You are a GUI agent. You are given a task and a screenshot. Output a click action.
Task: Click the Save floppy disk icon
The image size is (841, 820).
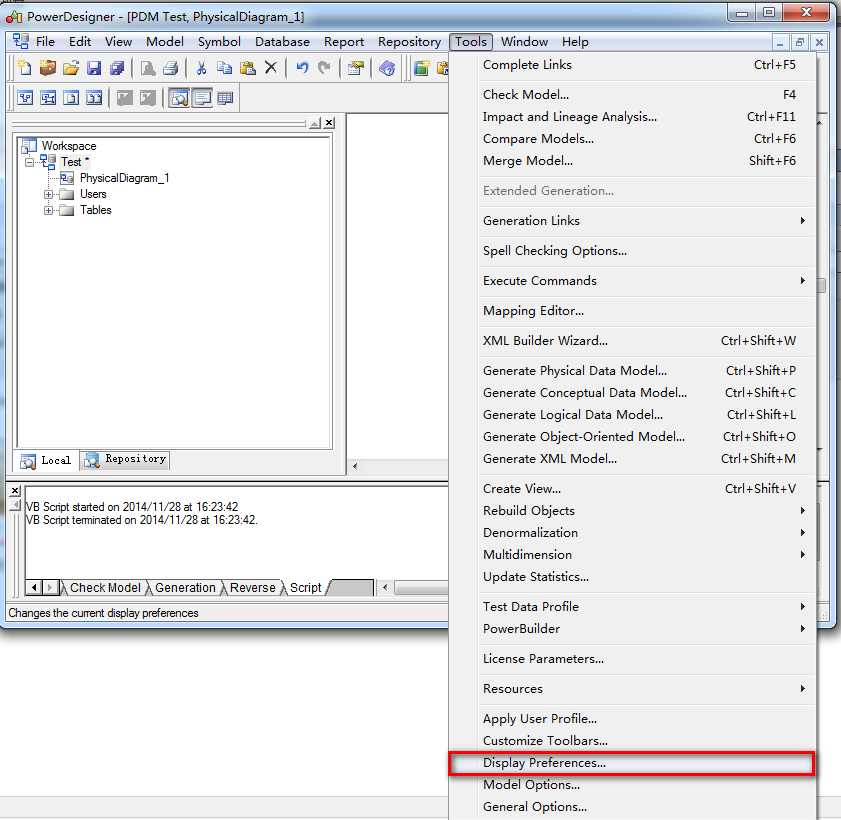[94, 68]
